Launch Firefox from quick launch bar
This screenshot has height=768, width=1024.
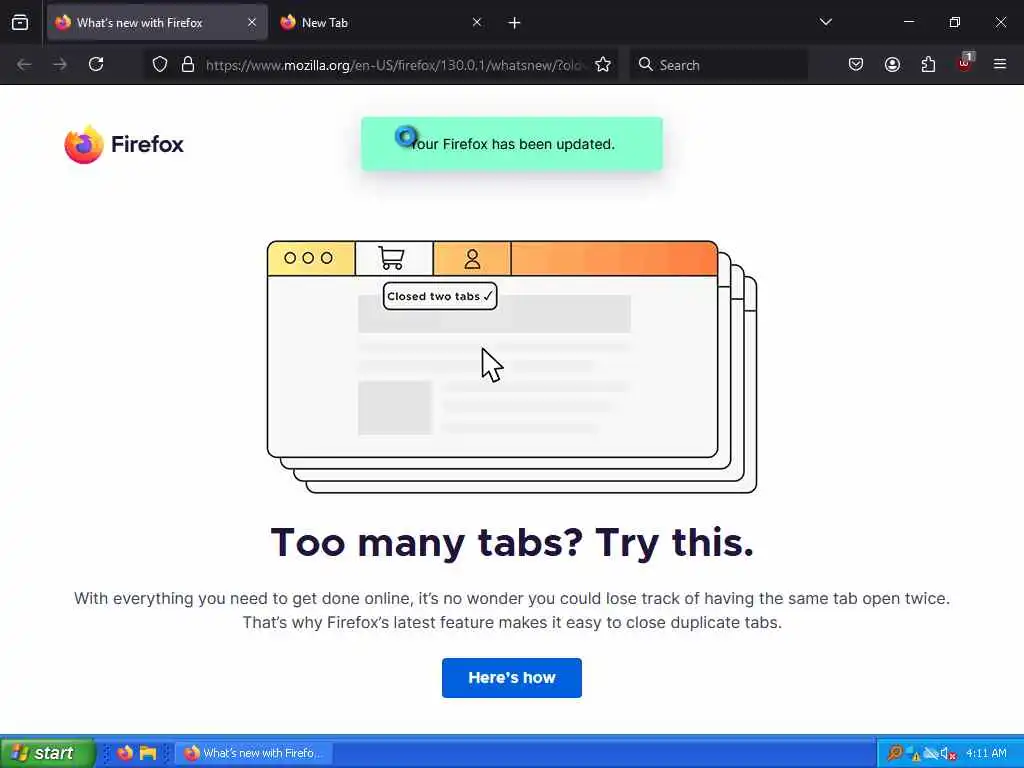click(x=124, y=753)
